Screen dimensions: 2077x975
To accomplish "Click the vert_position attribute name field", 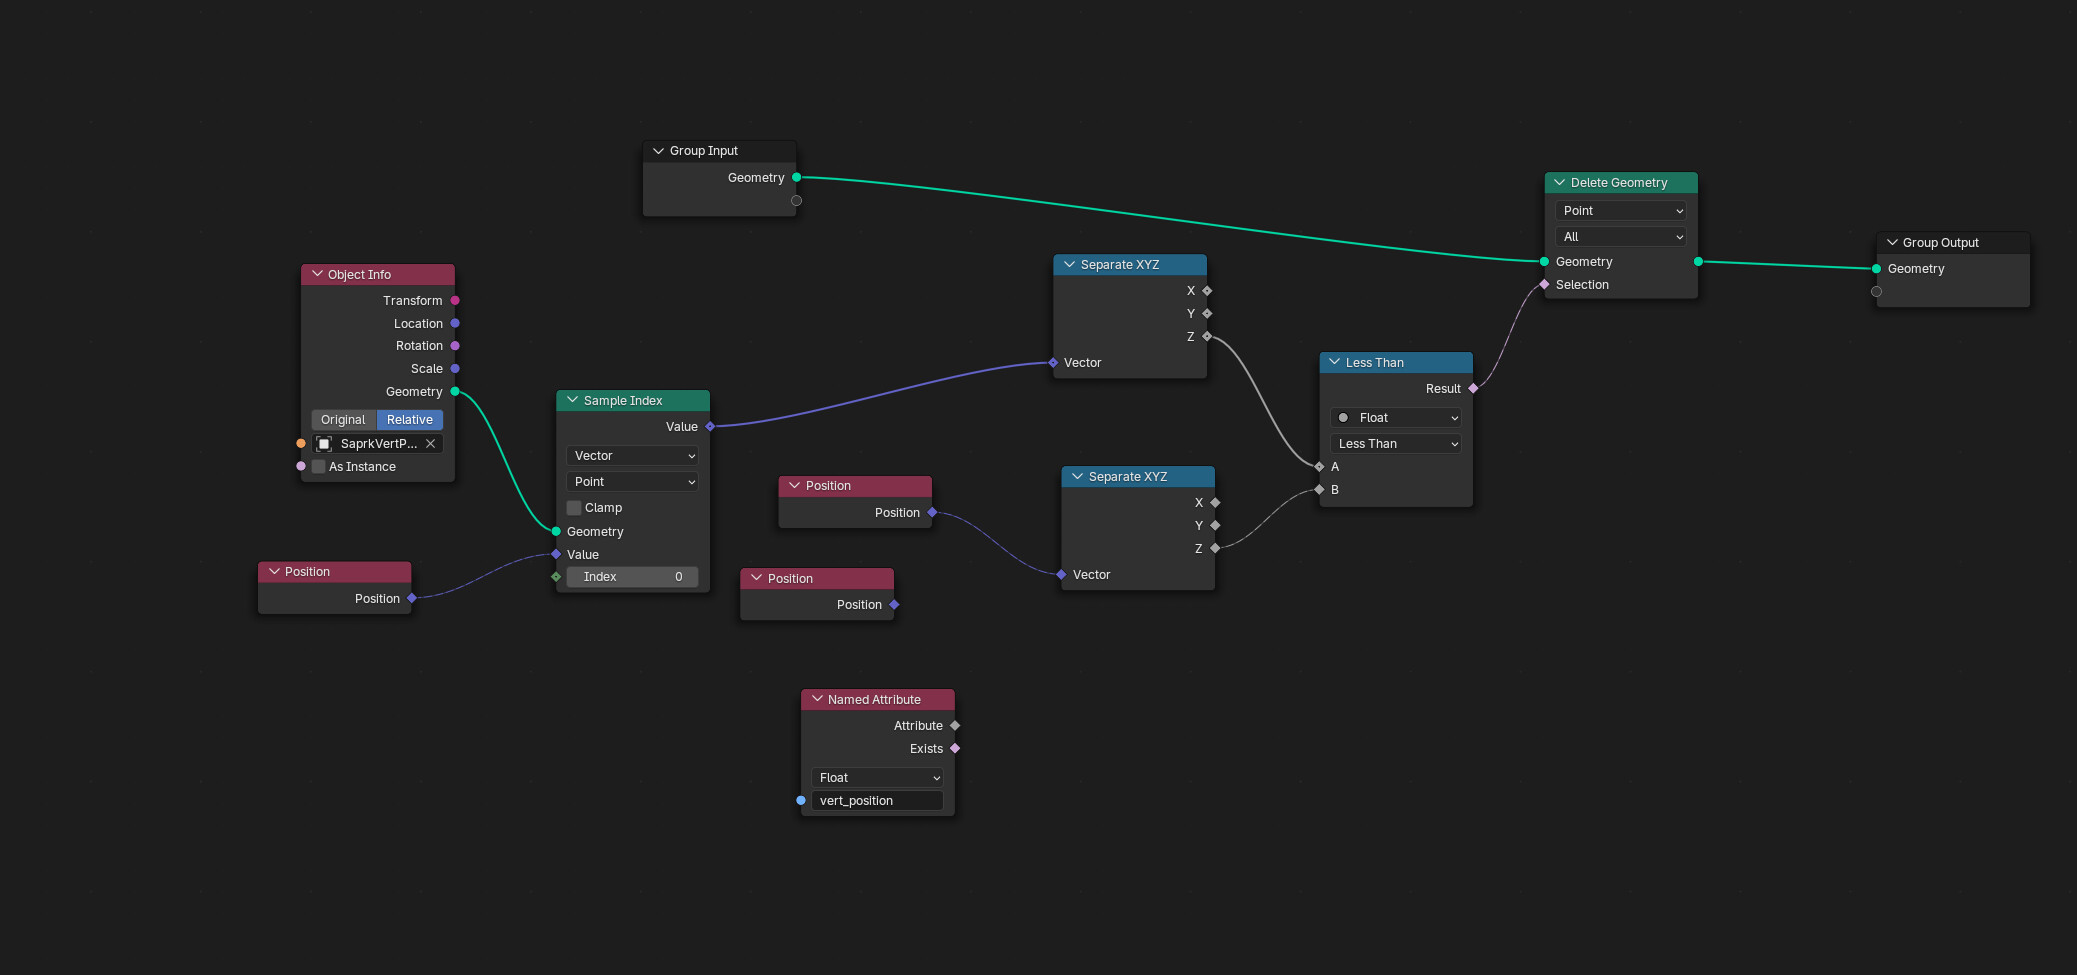I will pyautogui.click(x=876, y=801).
